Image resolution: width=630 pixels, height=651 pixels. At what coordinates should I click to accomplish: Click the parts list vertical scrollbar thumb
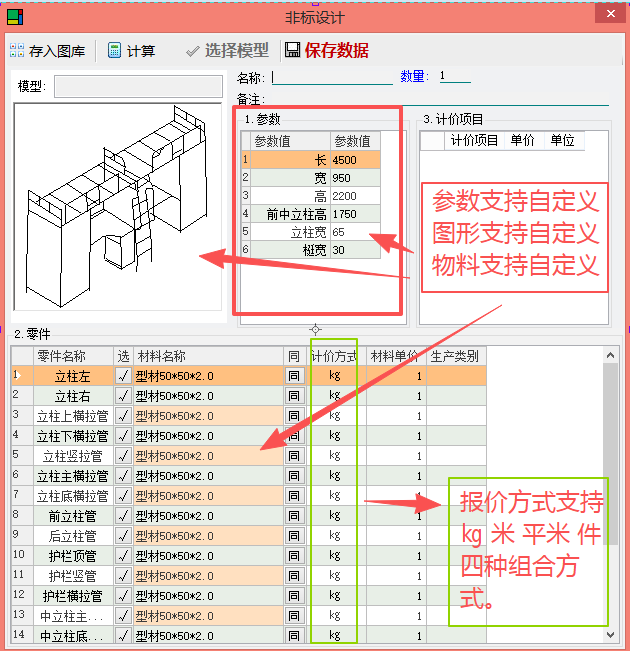tap(610, 453)
